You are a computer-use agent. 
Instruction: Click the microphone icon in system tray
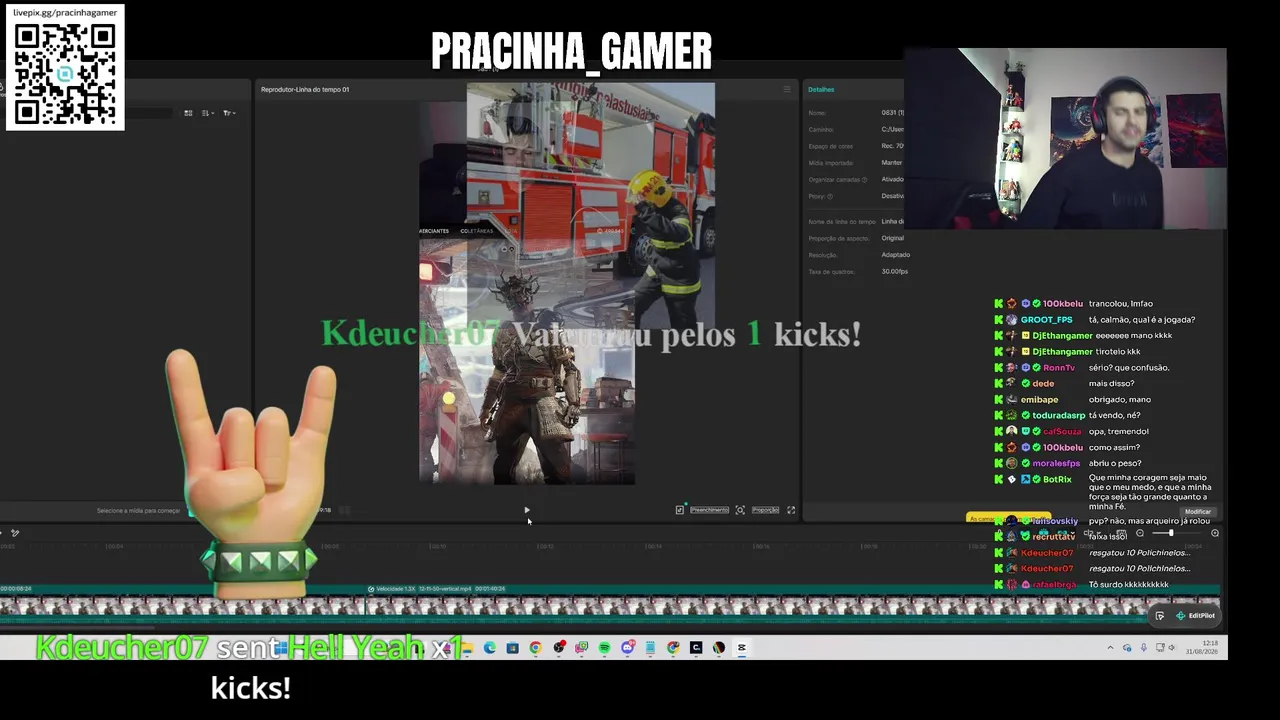(1143, 648)
